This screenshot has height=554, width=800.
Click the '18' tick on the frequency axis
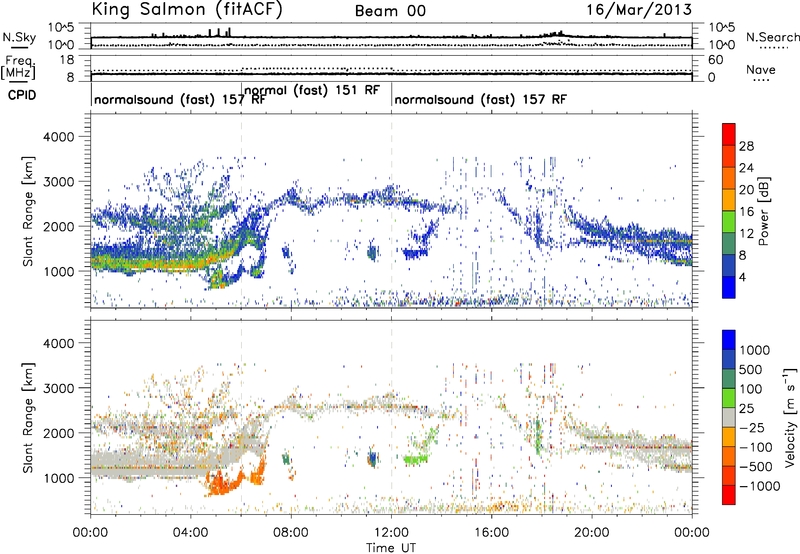tap(66, 60)
